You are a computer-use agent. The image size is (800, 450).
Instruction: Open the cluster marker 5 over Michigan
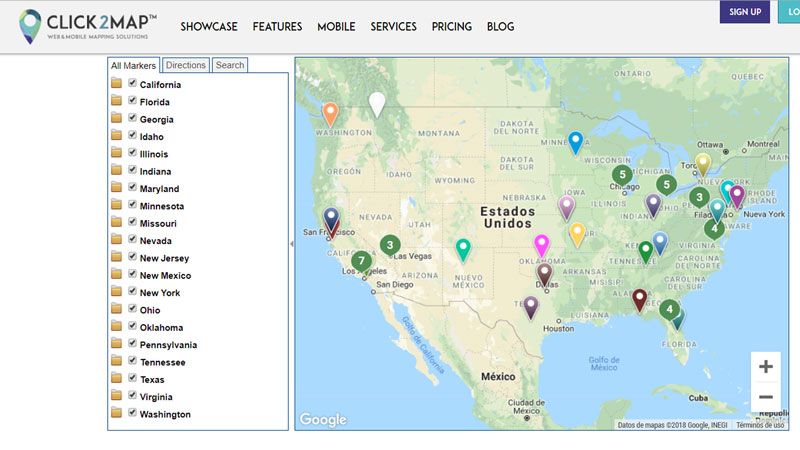pos(666,185)
